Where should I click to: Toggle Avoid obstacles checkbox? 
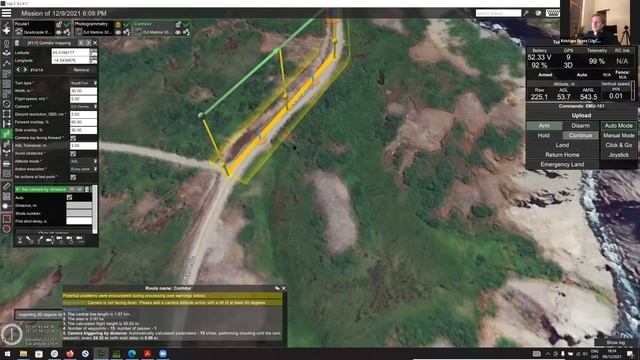click(x=73, y=153)
